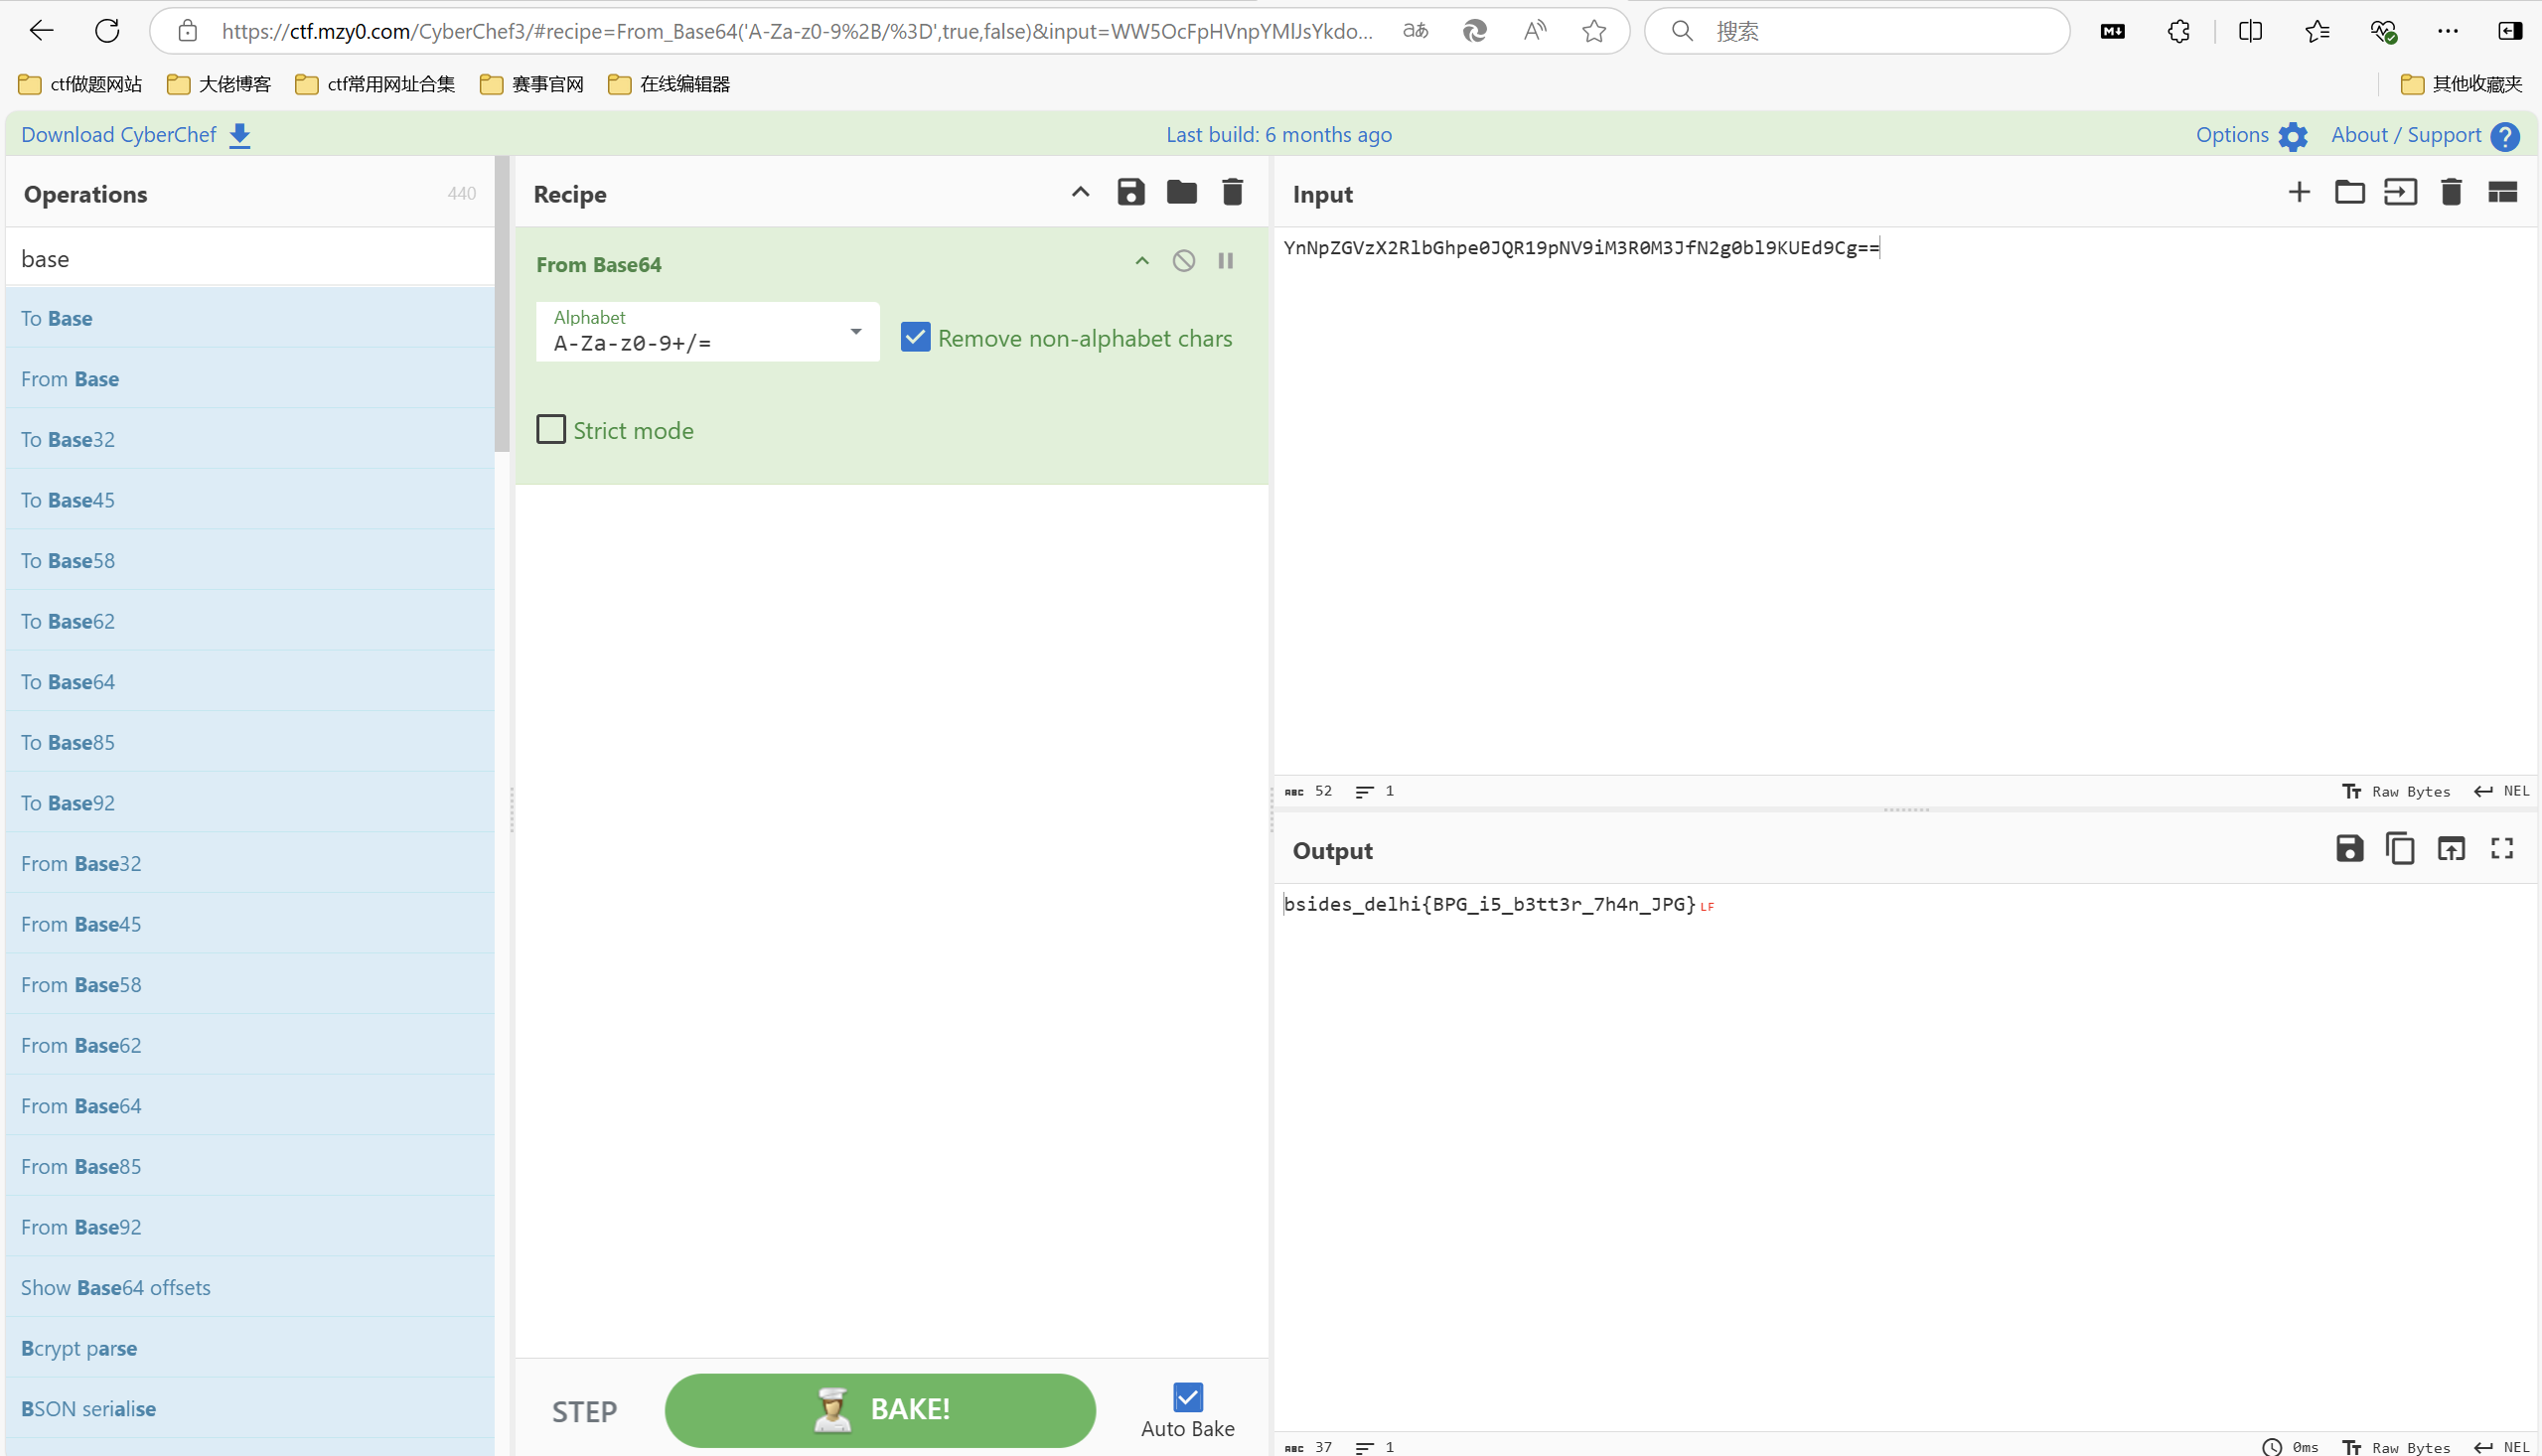Open the Alphabet dropdown
Image resolution: width=2542 pixels, height=1456 pixels.
coord(708,331)
